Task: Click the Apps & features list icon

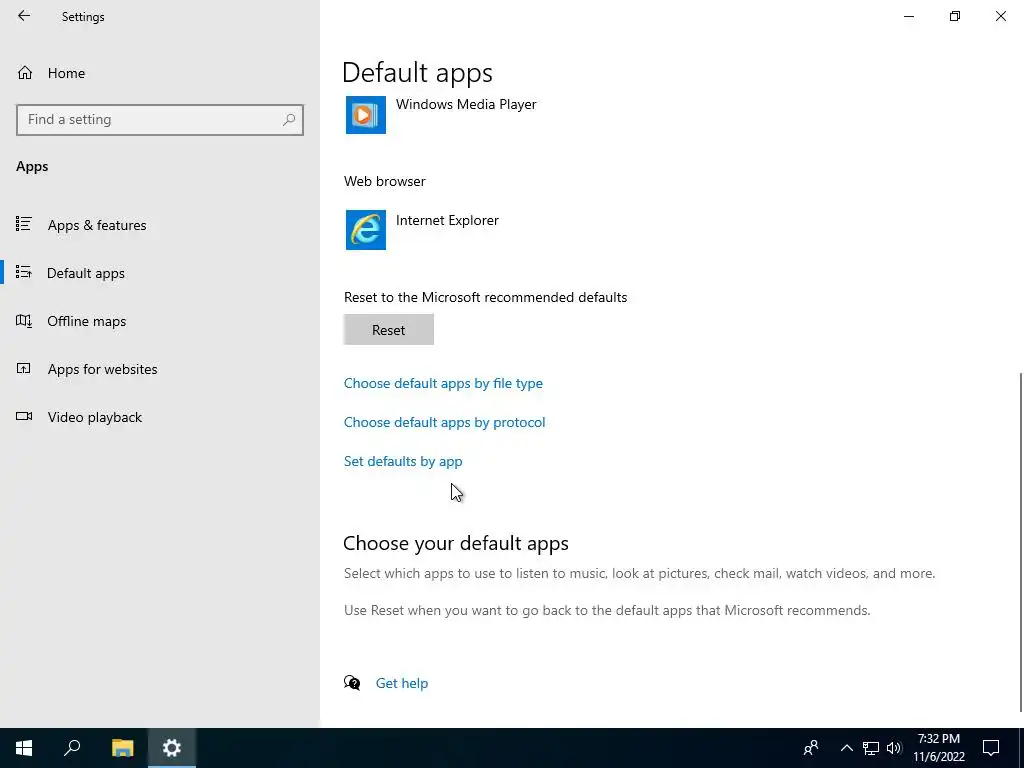Action: (x=24, y=225)
